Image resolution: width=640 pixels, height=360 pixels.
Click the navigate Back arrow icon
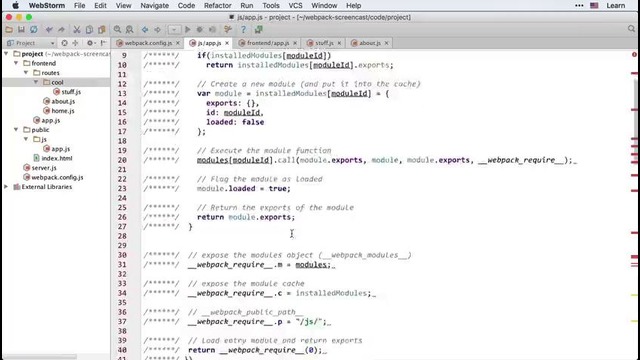[145, 29]
